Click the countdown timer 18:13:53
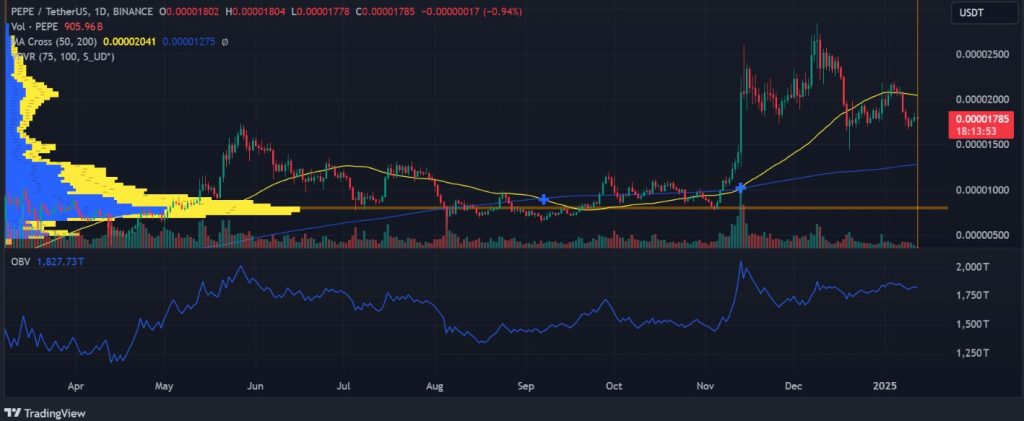 point(978,131)
